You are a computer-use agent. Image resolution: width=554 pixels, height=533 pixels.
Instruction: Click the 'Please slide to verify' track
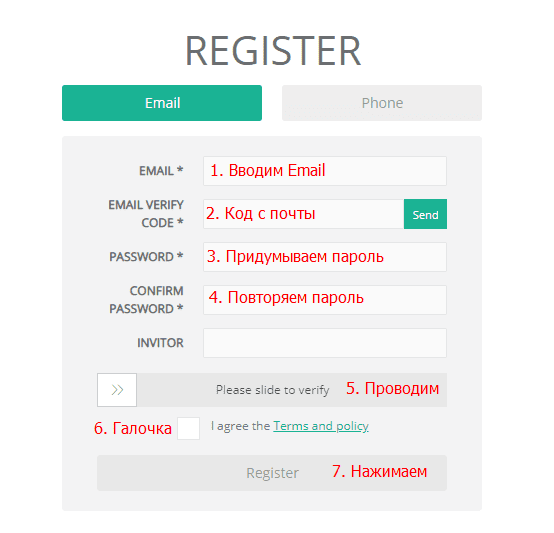292,390
